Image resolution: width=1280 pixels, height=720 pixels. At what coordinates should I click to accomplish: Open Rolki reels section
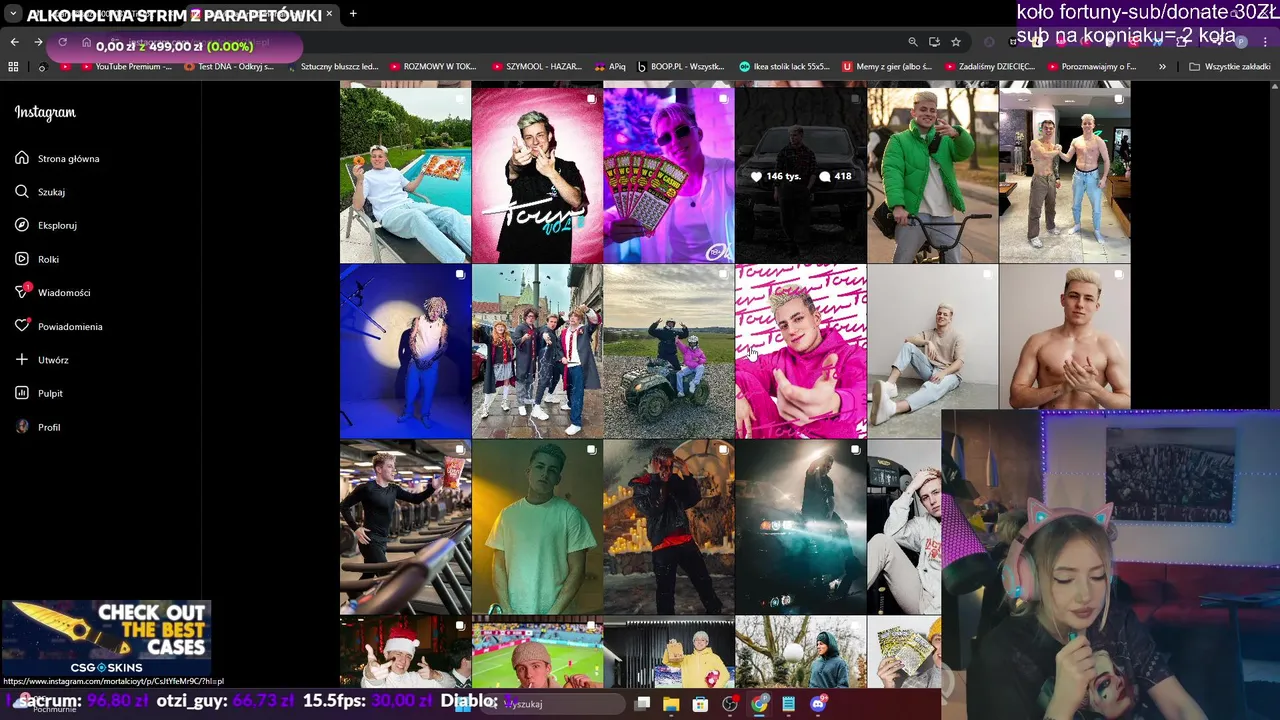click(x=37, y=259)
